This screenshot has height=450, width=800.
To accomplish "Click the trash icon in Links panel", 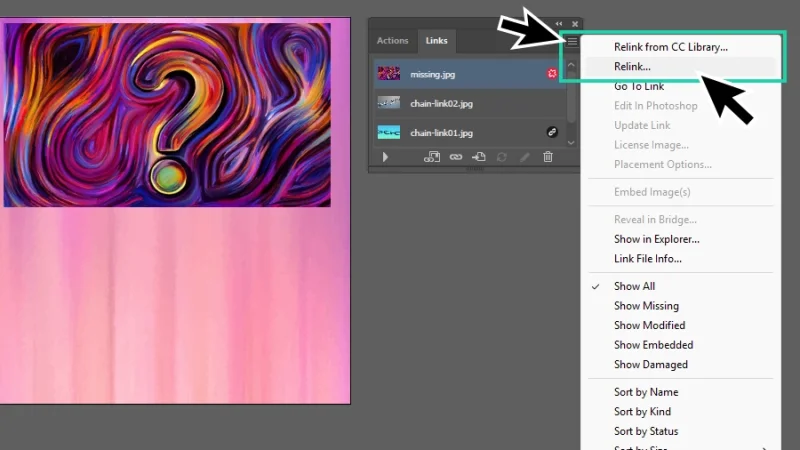I will (548, 157).
